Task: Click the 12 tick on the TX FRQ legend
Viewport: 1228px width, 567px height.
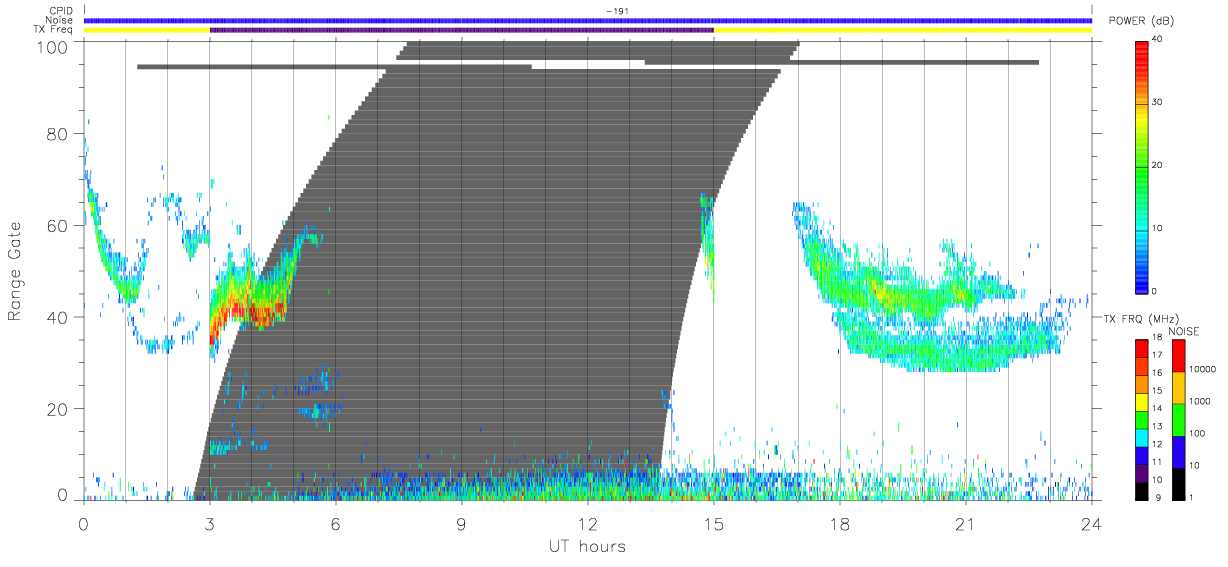Action: pyautogui.click(x=1159, y=443)
